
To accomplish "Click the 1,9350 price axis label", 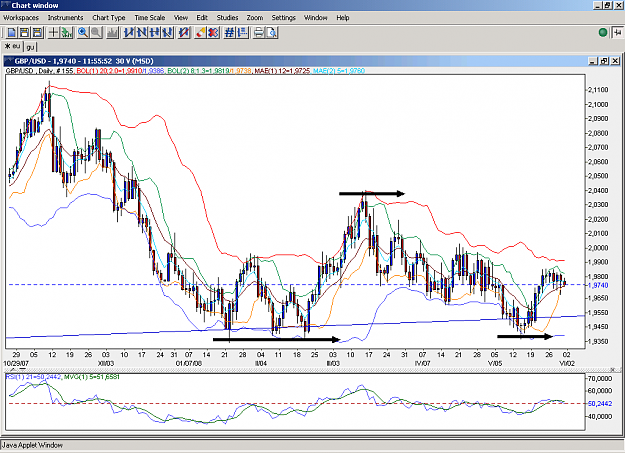I will tap(598, 341).
